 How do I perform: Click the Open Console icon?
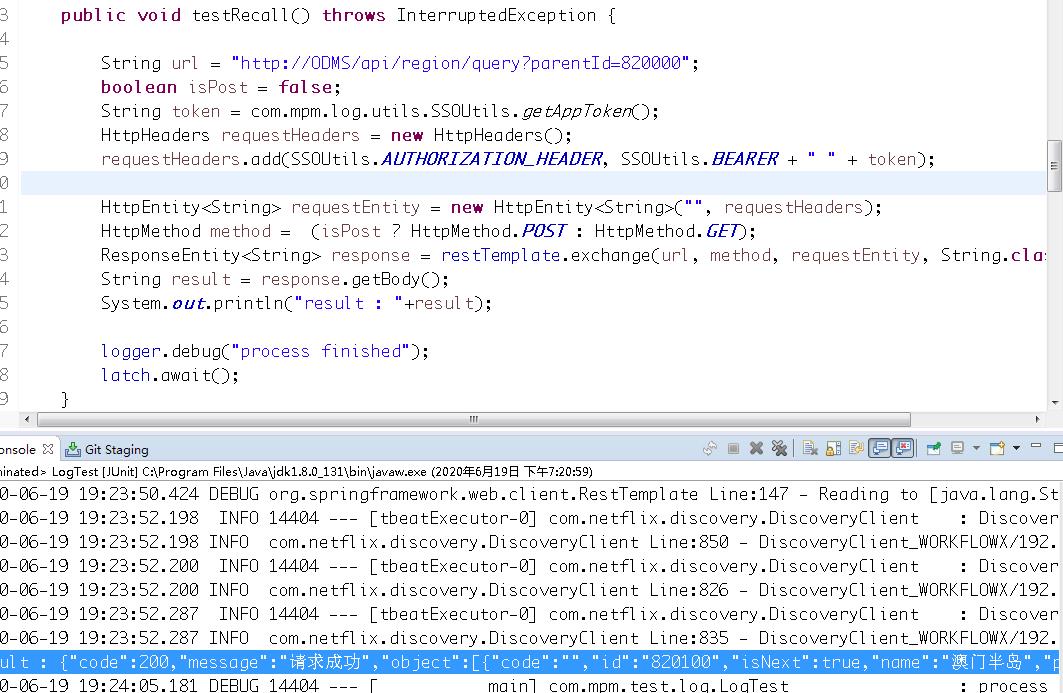coord(997,448)
